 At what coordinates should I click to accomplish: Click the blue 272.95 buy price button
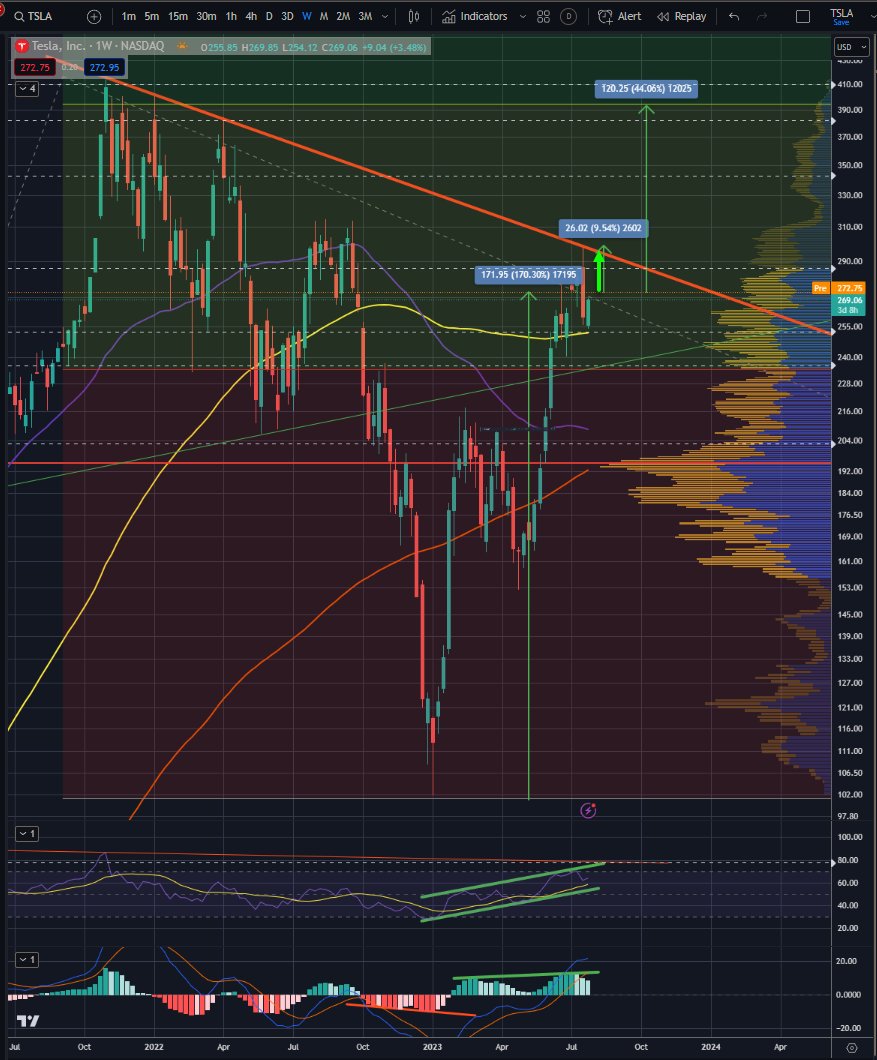pyautogui.click(x=104, y=68)
